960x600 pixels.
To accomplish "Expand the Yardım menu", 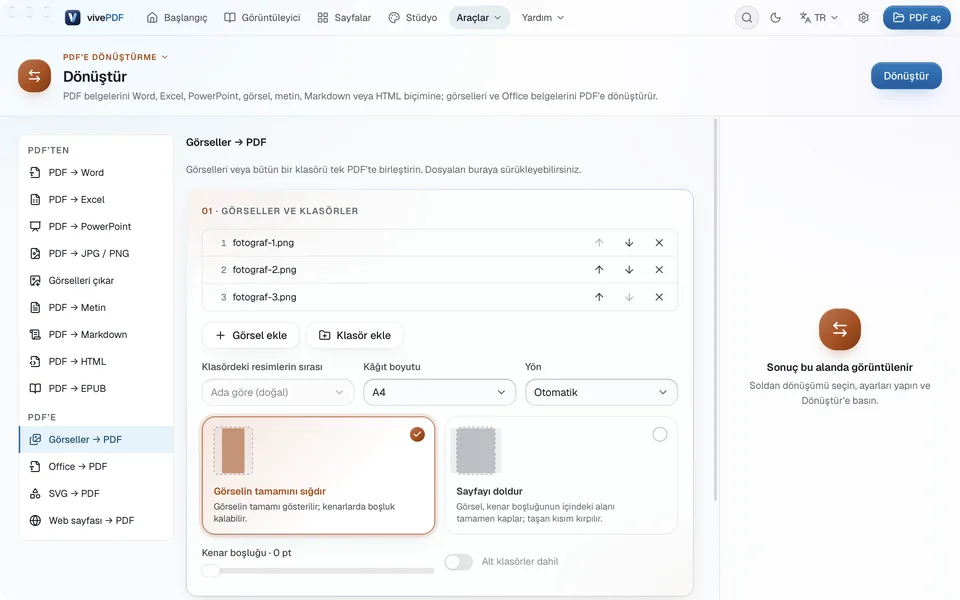I will [x=543, y=18].
